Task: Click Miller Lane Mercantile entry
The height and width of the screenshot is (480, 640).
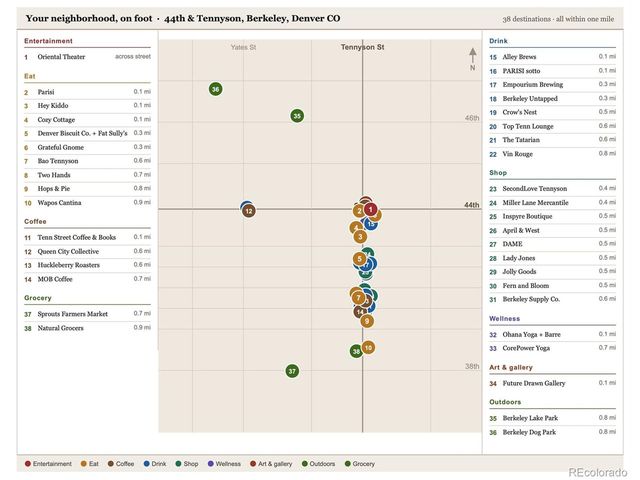Action: pos(553,203)
